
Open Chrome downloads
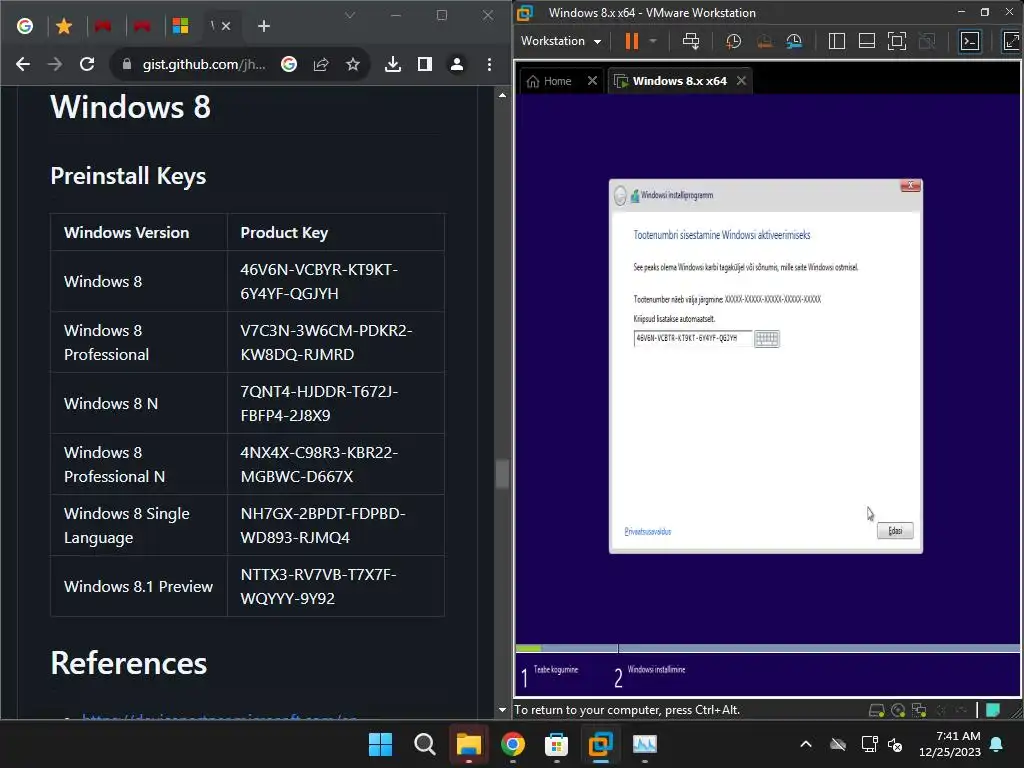pyautogui.click(x=392, y=64)
